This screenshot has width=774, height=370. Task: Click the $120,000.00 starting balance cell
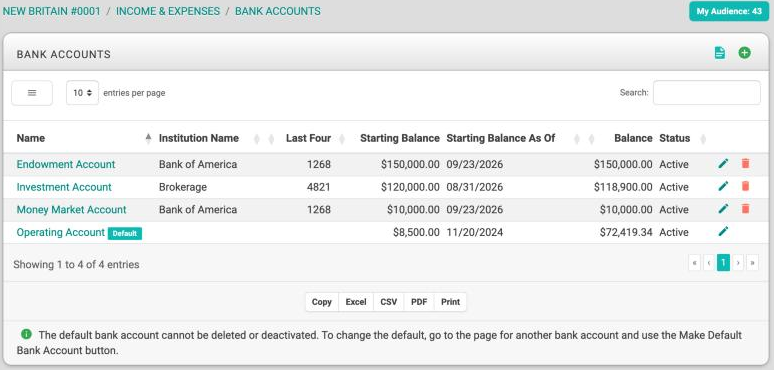coord(410,187)
